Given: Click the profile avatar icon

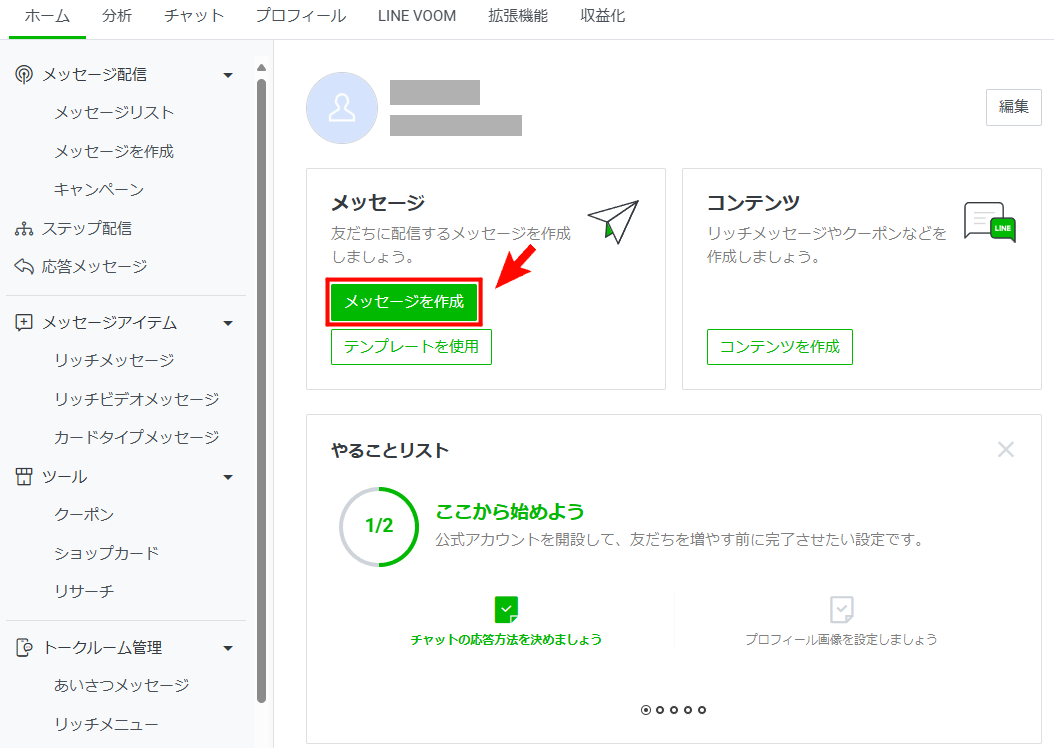Looking at the screenshot, I should click(x=342, y=108).
